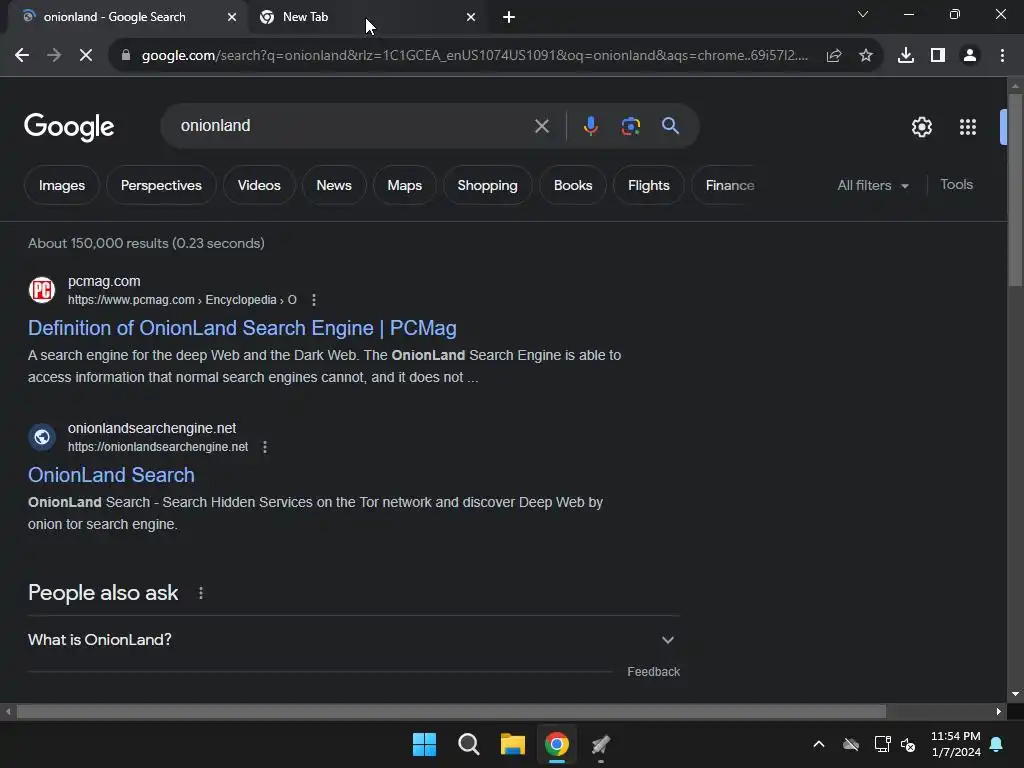Open File Explorer from taskbar
Image resolution: width=1024 pixels, height=768 pixels.
tap(513, 744)
